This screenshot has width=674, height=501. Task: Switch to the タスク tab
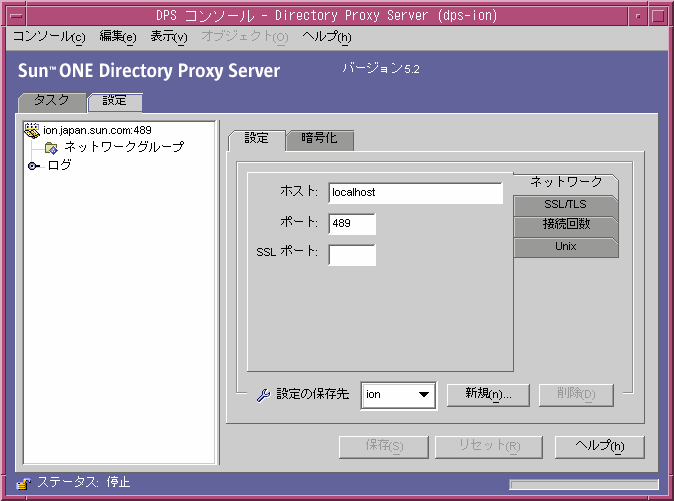click(x=52, y=102)
